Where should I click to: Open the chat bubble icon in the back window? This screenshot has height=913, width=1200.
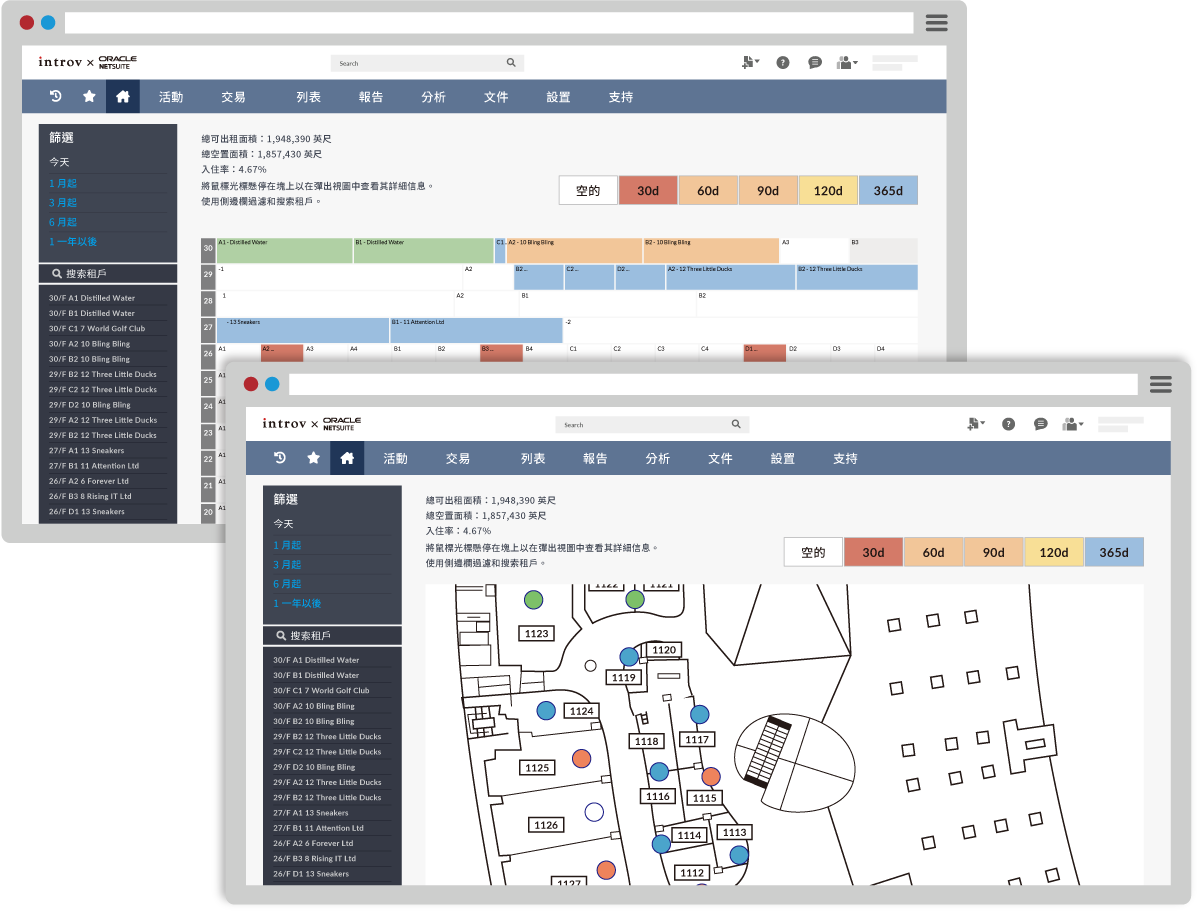[x=815, y=62]
